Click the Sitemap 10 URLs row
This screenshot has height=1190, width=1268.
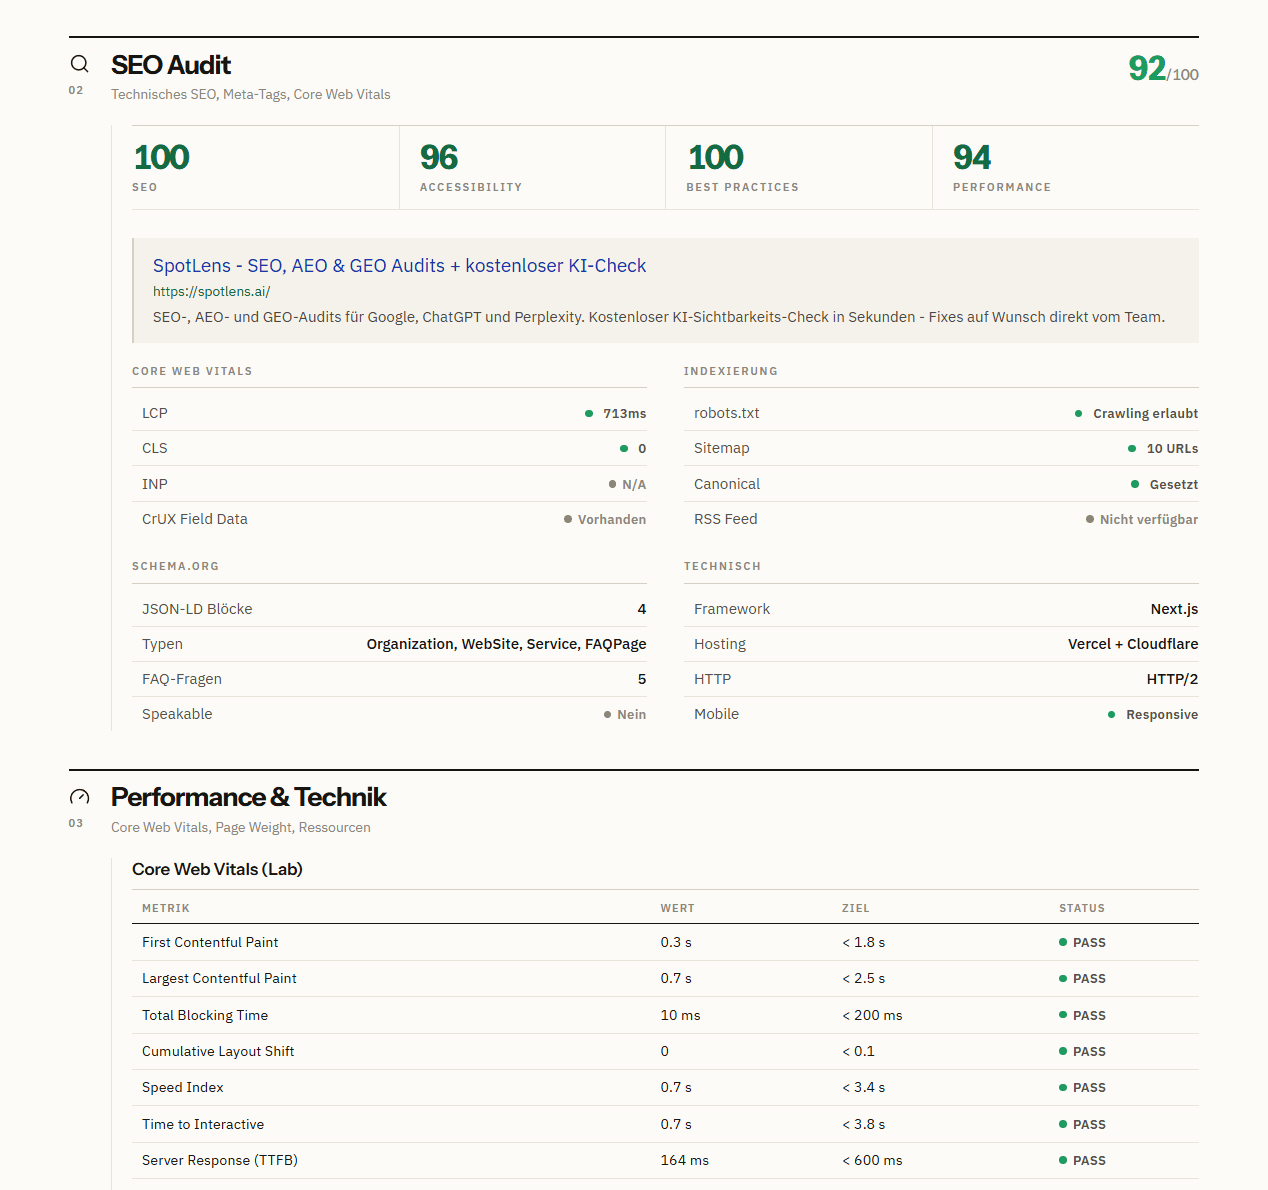[x=941, y=448]
